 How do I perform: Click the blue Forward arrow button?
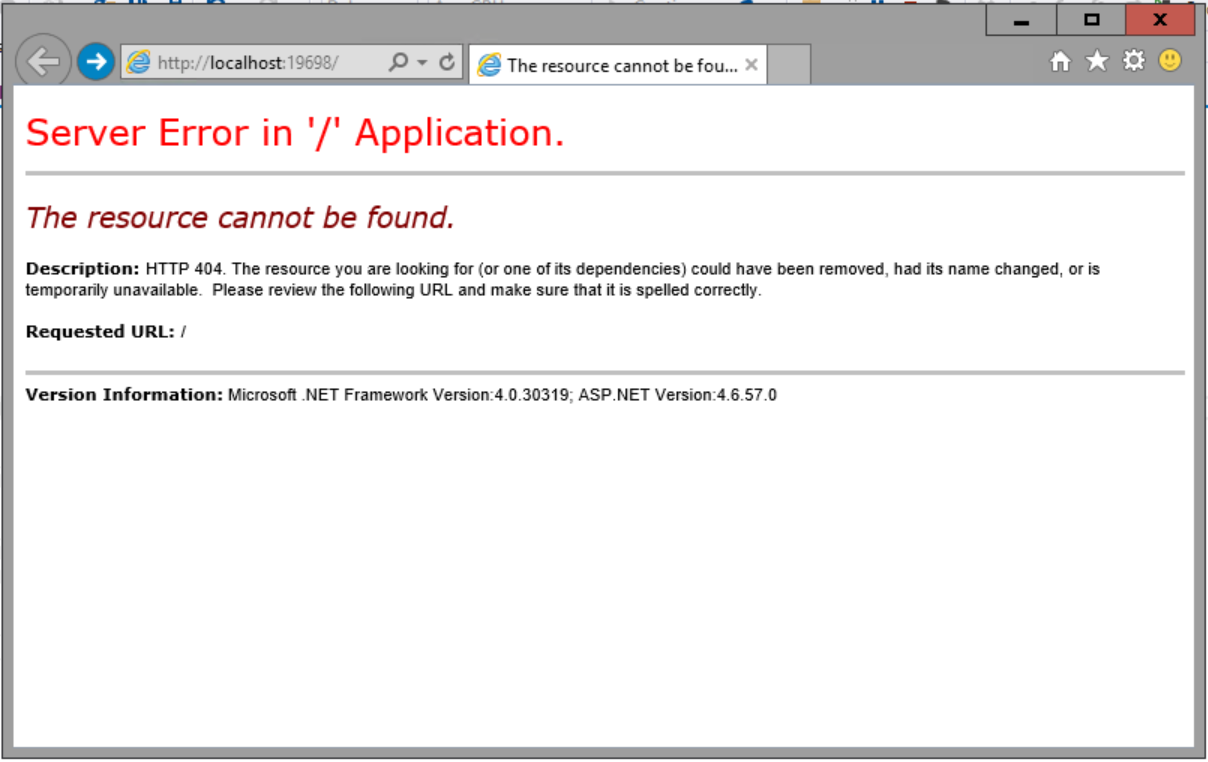coord(96,62)
